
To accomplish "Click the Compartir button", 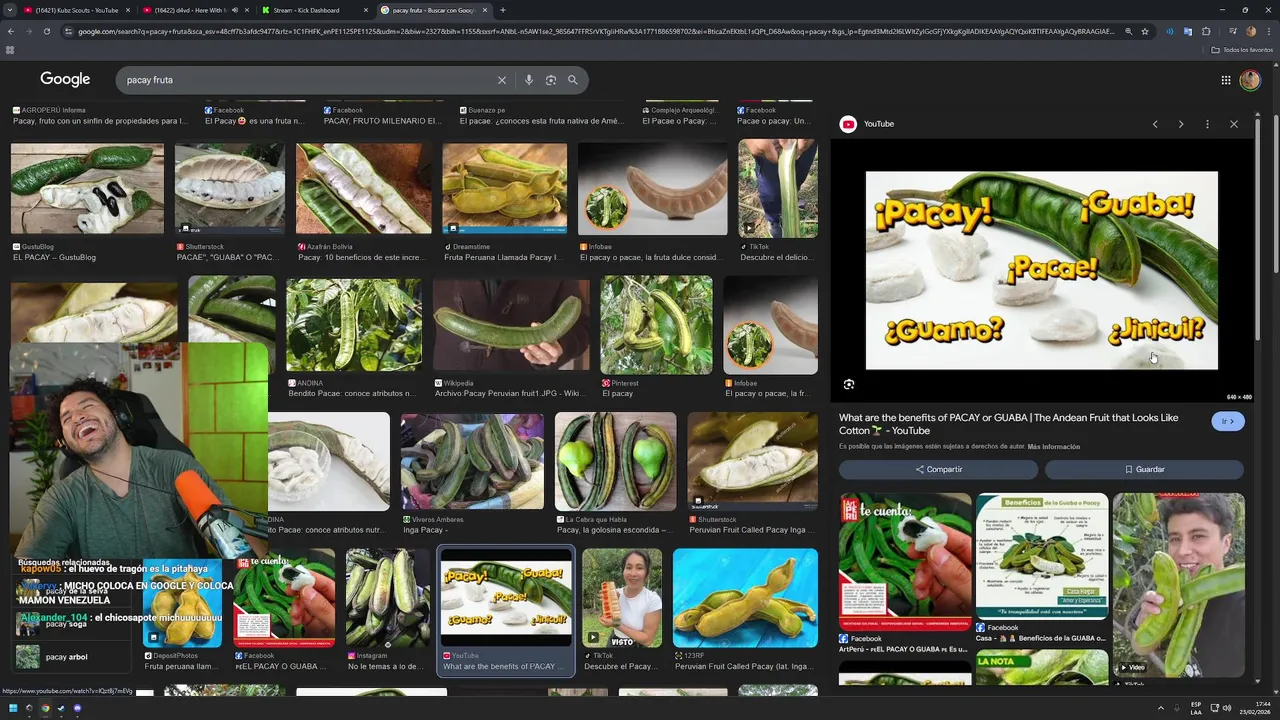I will (938, 469).
